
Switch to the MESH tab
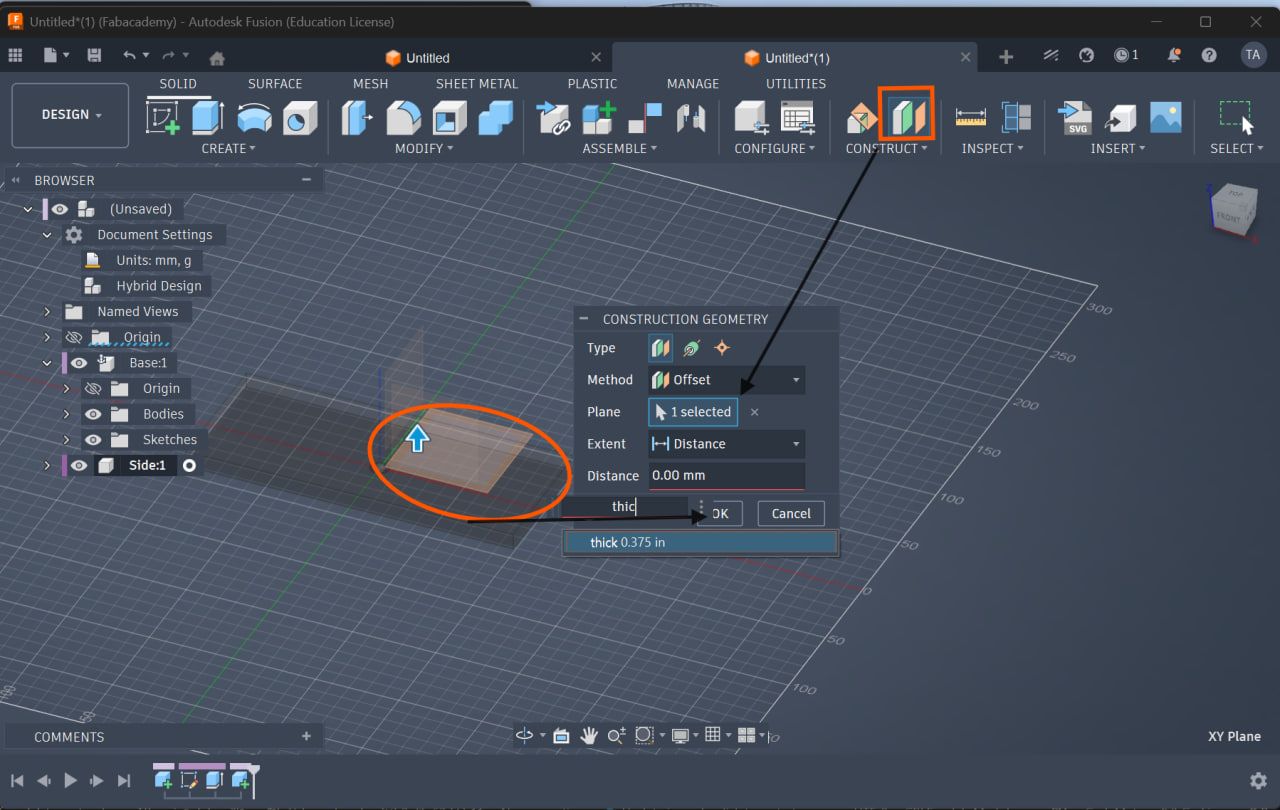pos(371,84)
